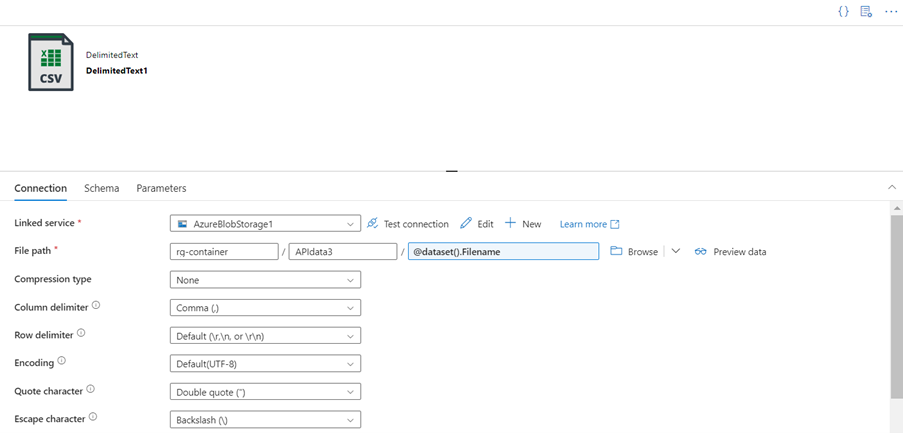Switch to the Parameters tab
This screenshot has height=433, width=903.
point(161,188)
